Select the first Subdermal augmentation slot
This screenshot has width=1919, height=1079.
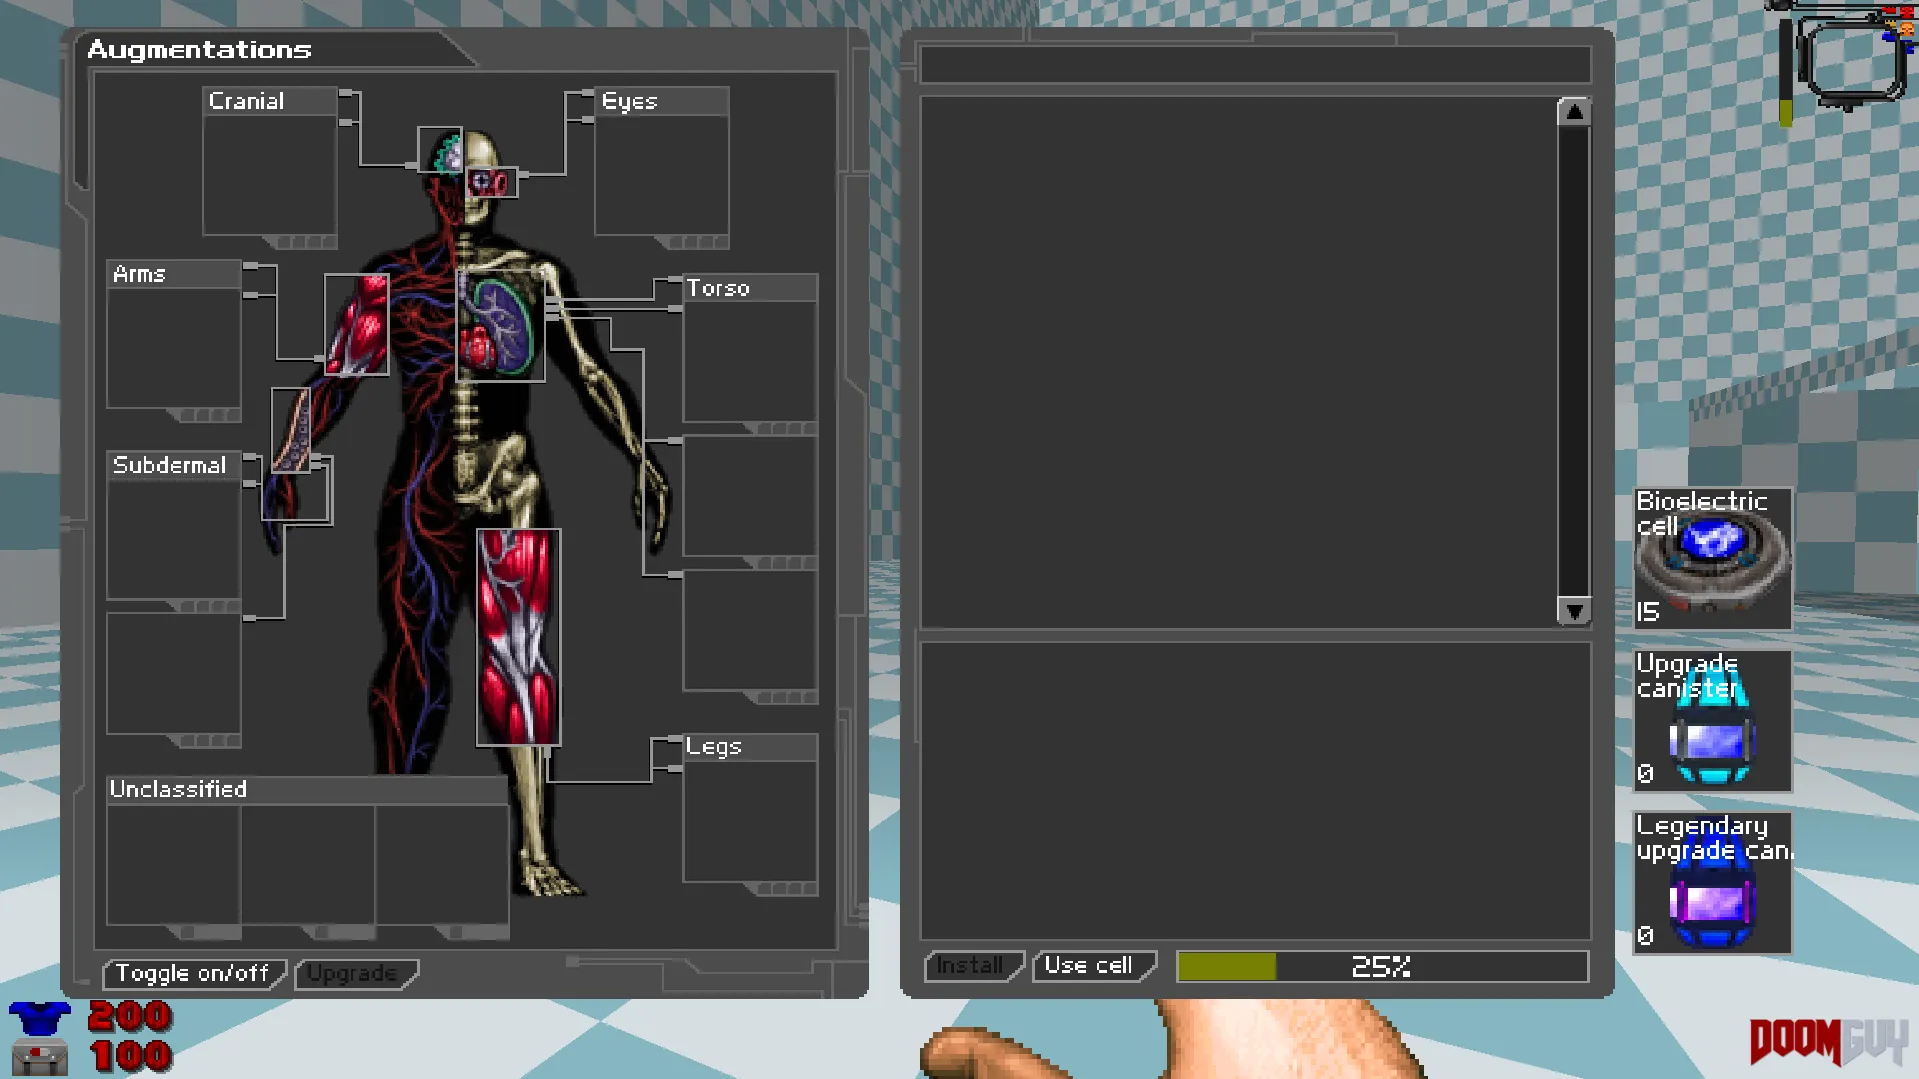(173, 540)
